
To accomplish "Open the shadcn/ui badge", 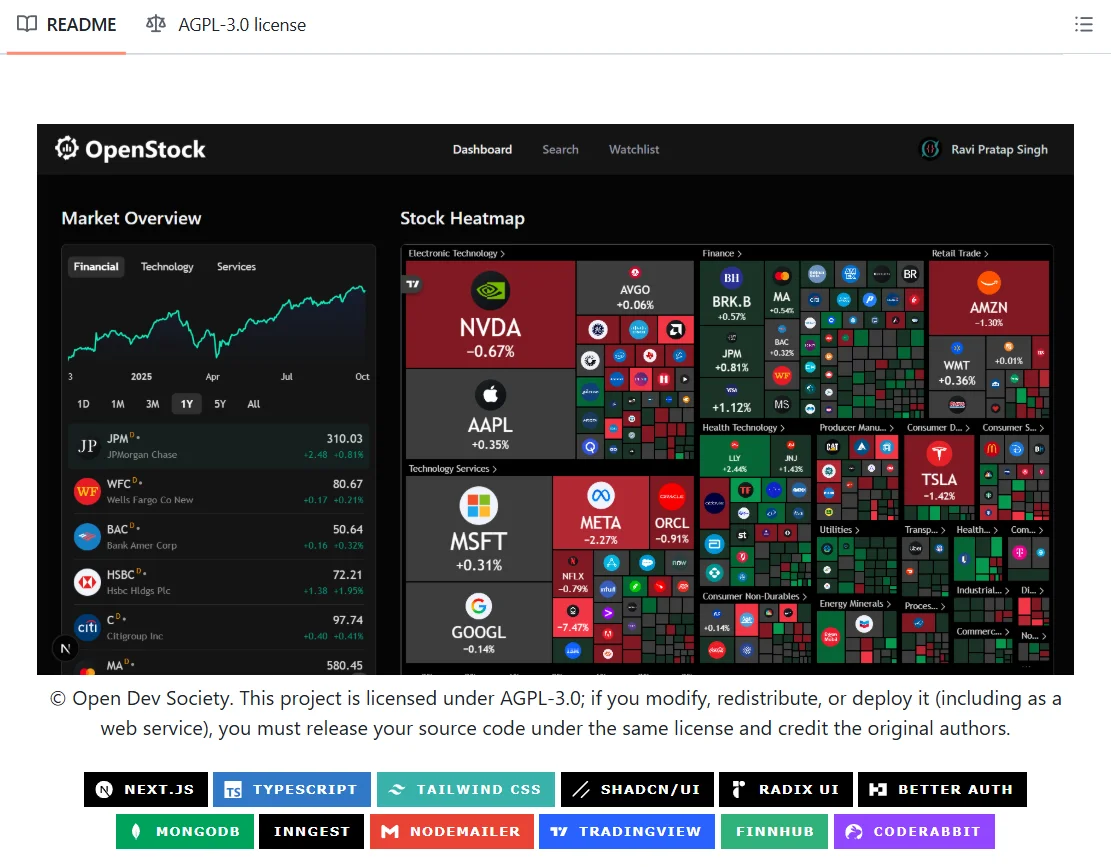I will (x=637, y=789).
